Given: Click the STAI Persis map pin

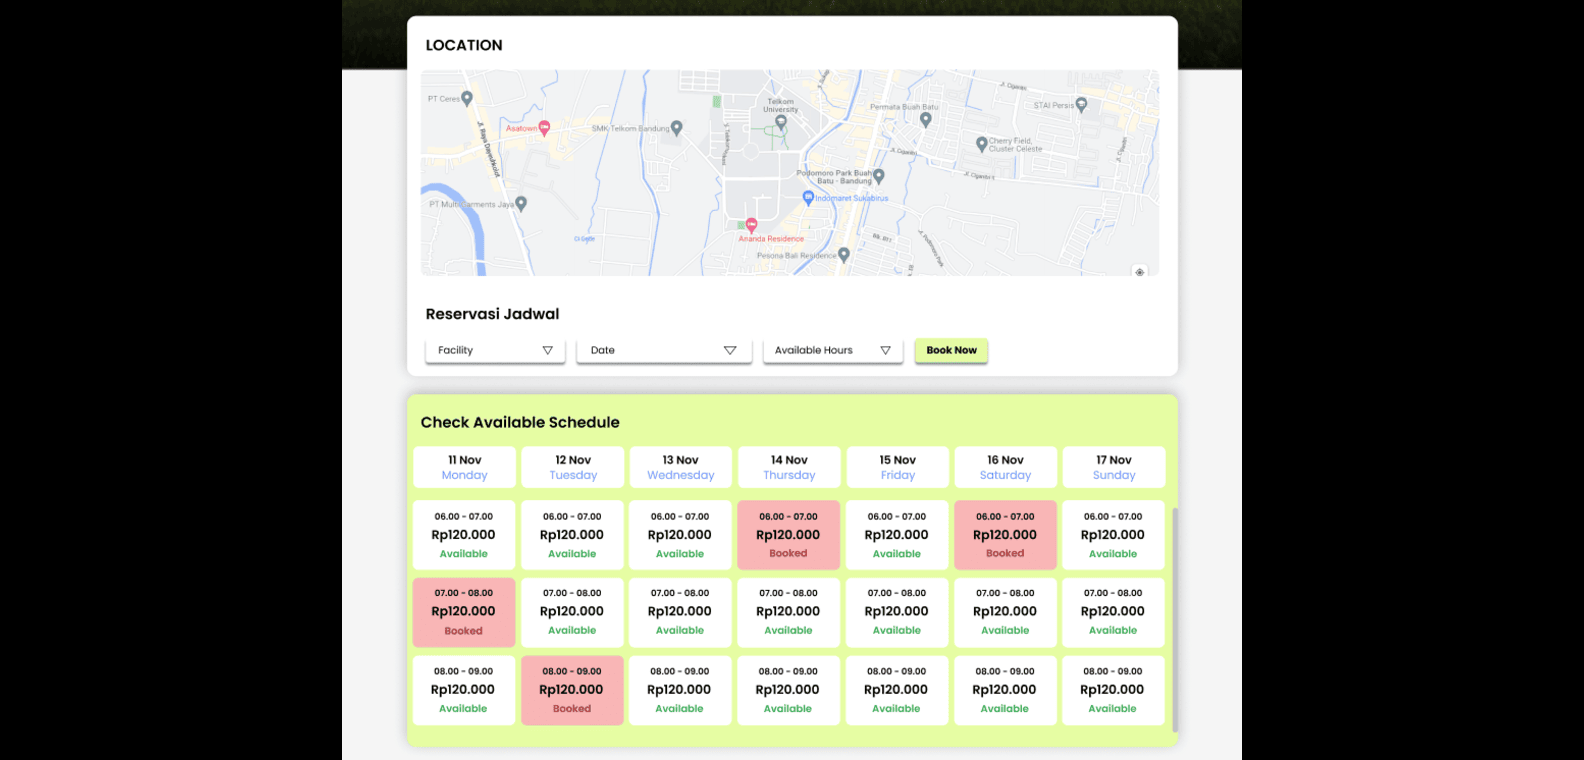Looking at the screenshot, I should (1081, 105).
